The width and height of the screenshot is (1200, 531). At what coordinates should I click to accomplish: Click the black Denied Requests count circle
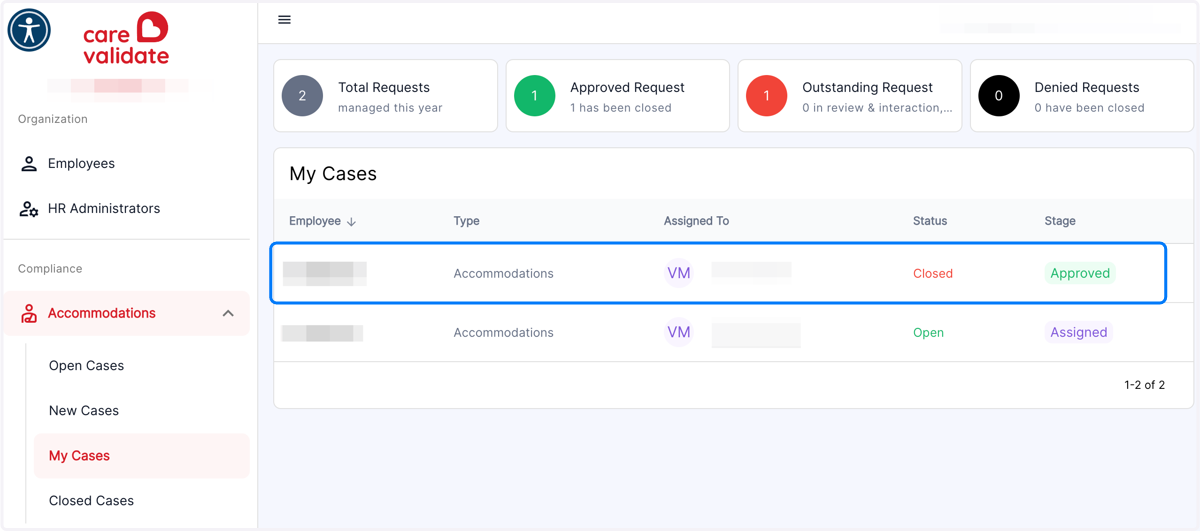click(998, 96)
